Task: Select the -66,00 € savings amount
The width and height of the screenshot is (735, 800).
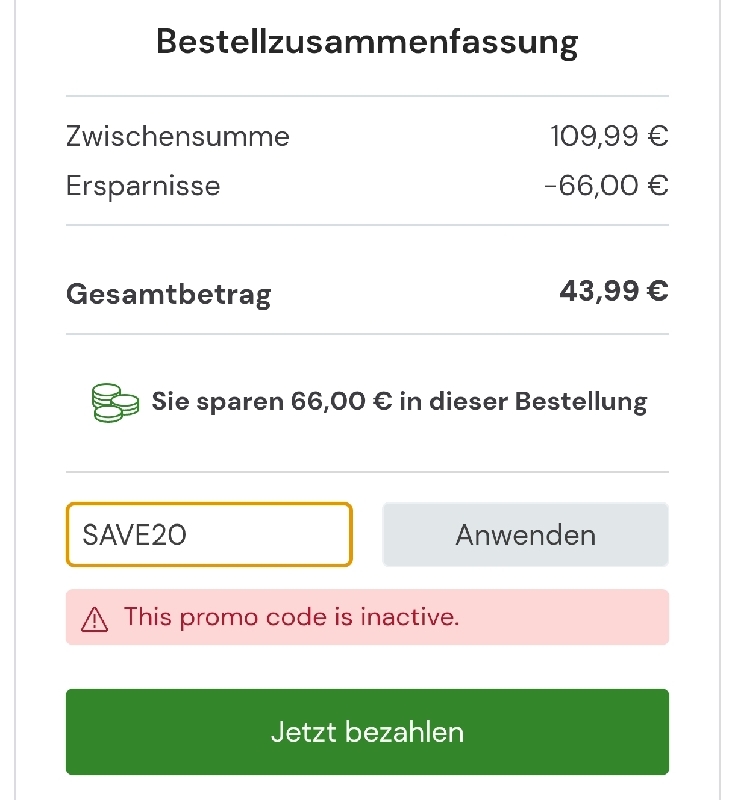Action: point(606,186)
